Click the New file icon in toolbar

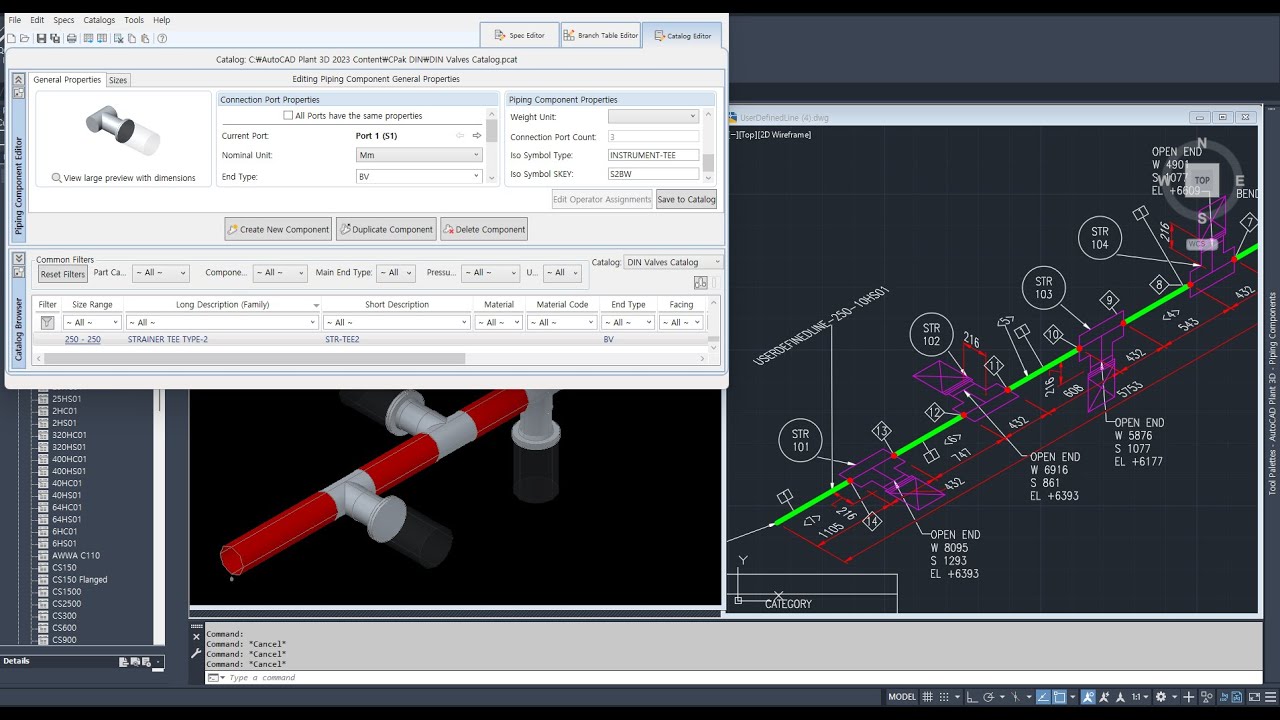(x=11, y=39)
